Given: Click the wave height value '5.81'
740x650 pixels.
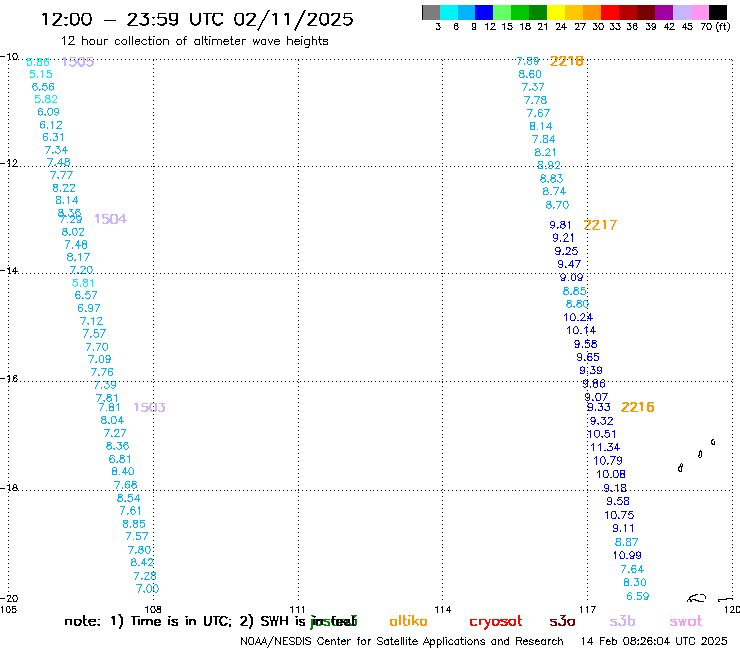Looking at the screenshot, I should 83,283.
